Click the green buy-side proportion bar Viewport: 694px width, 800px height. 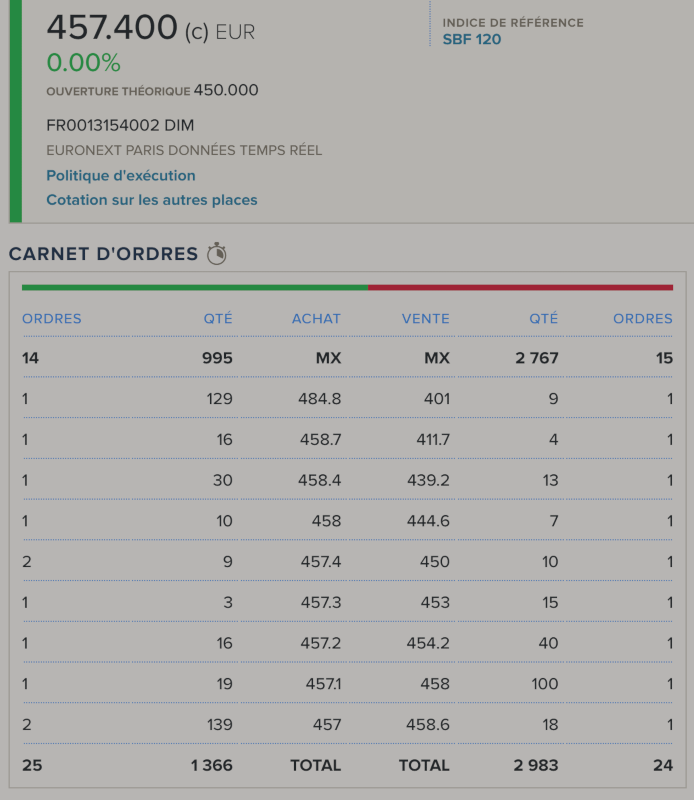pyautogui.click(x=195, y=288)
